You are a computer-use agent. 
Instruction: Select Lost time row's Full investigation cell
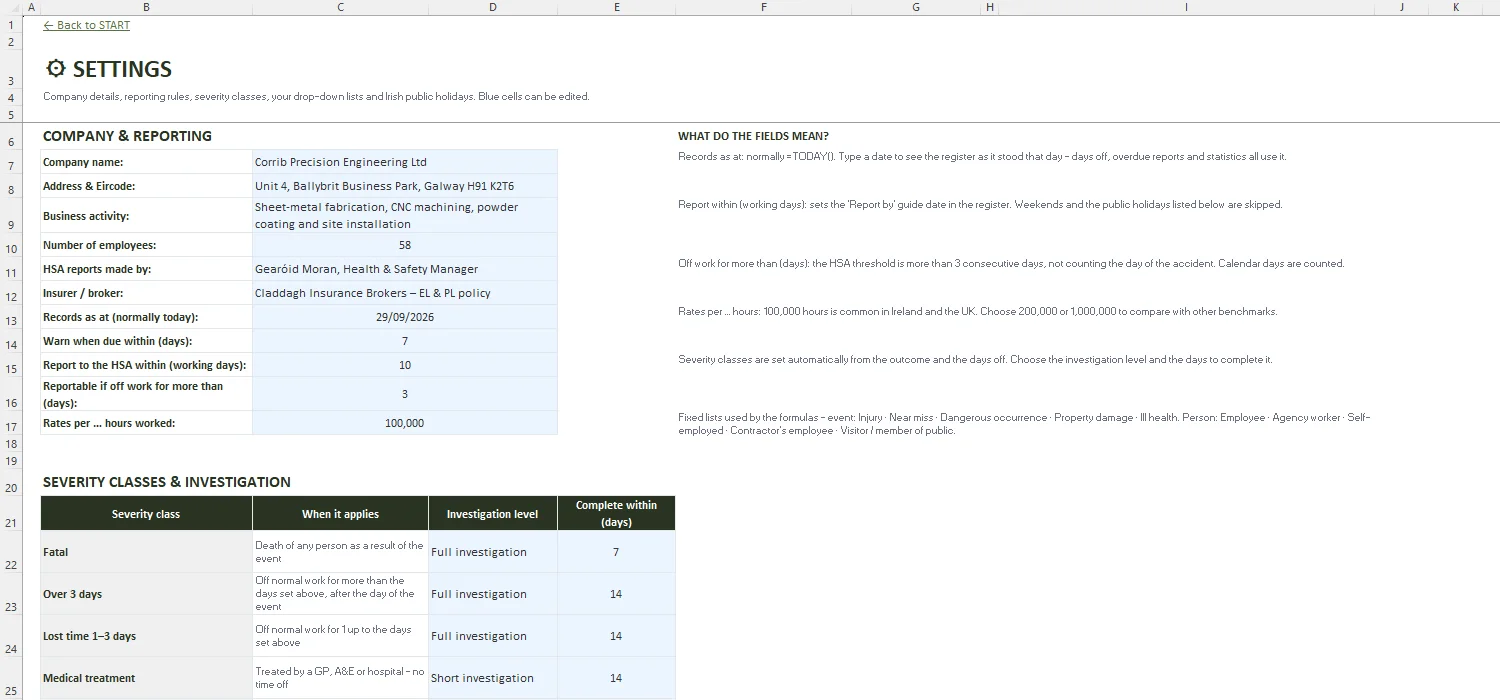coord(492,636)
